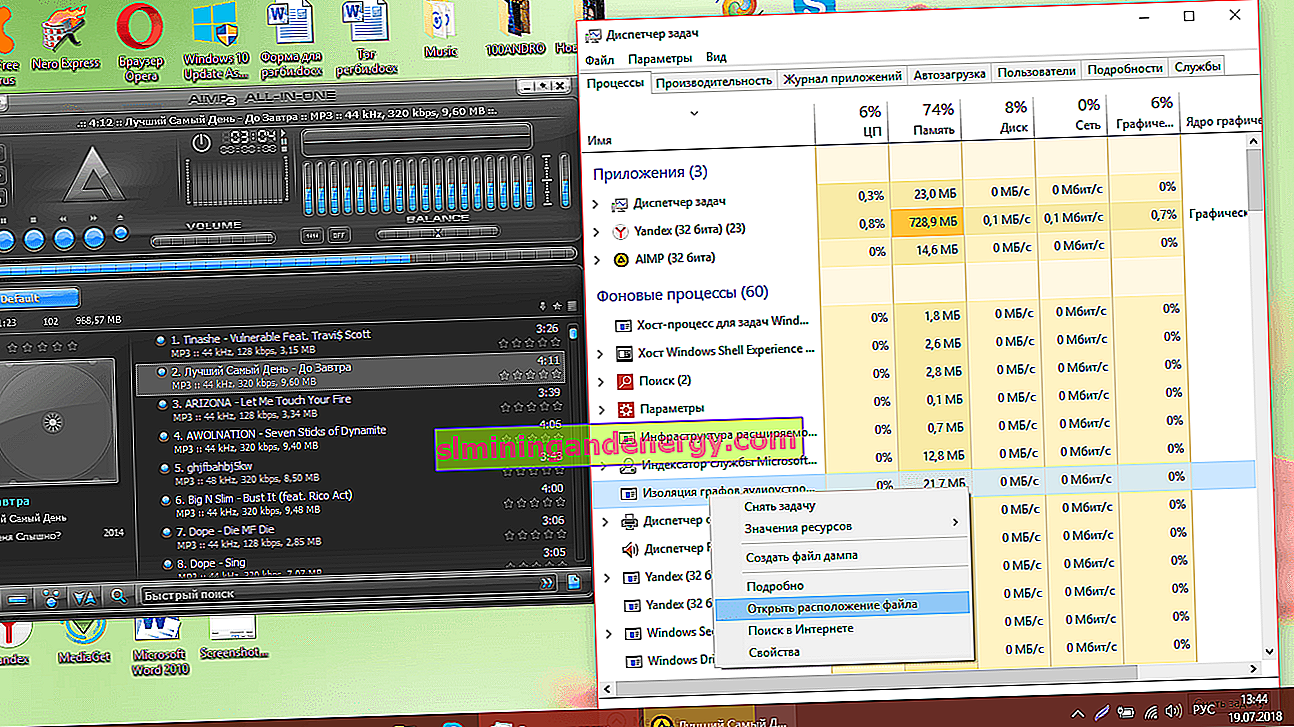Expand the Диспетчер задач application row

click(597, 203)
